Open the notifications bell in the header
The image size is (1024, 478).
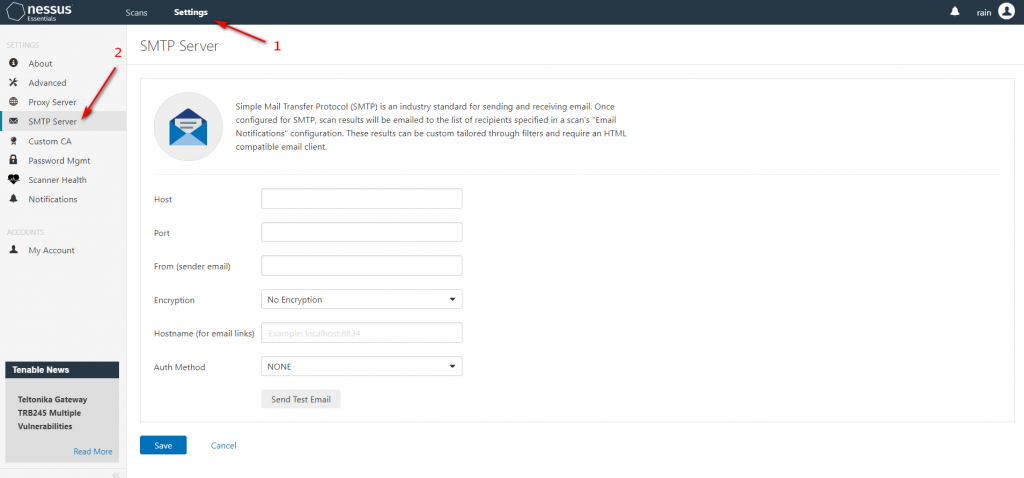(955, 12)
